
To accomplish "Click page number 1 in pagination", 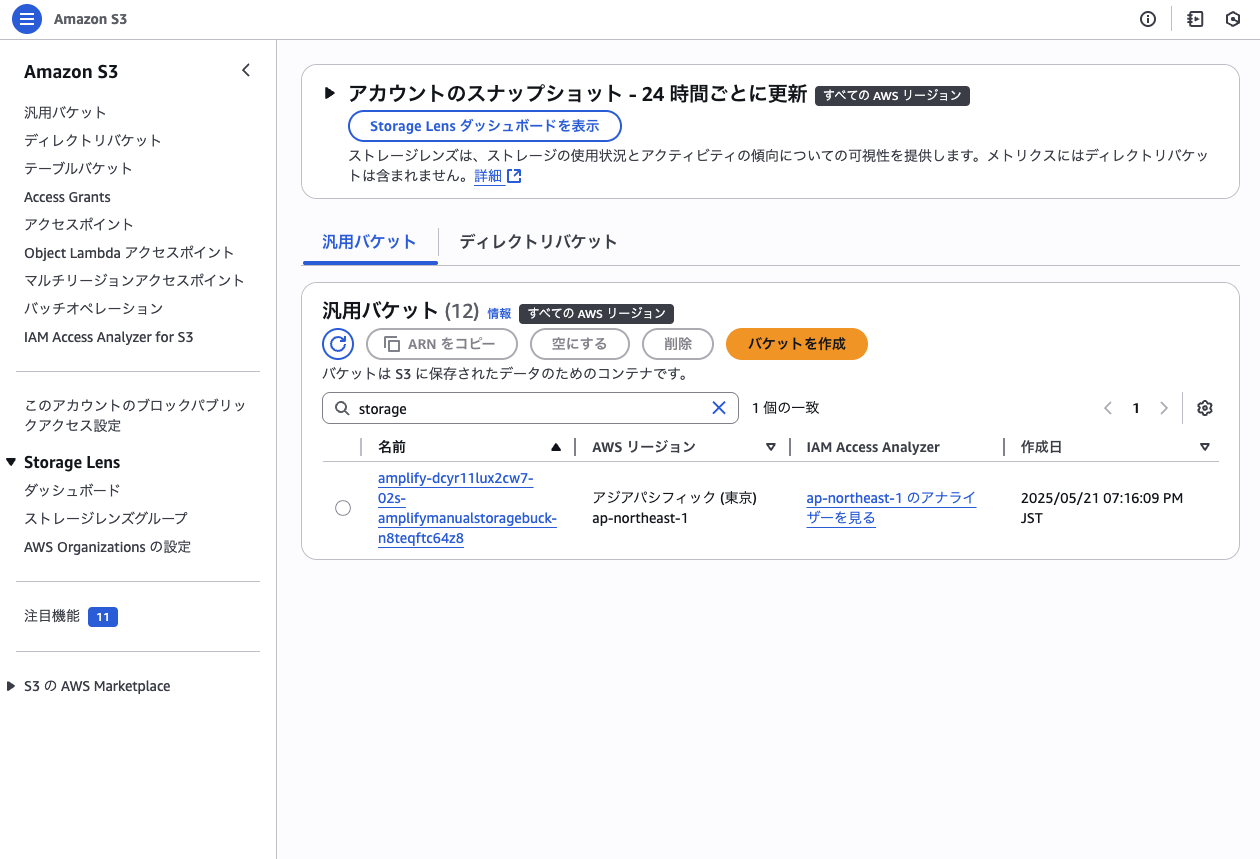I will 1136,408.
